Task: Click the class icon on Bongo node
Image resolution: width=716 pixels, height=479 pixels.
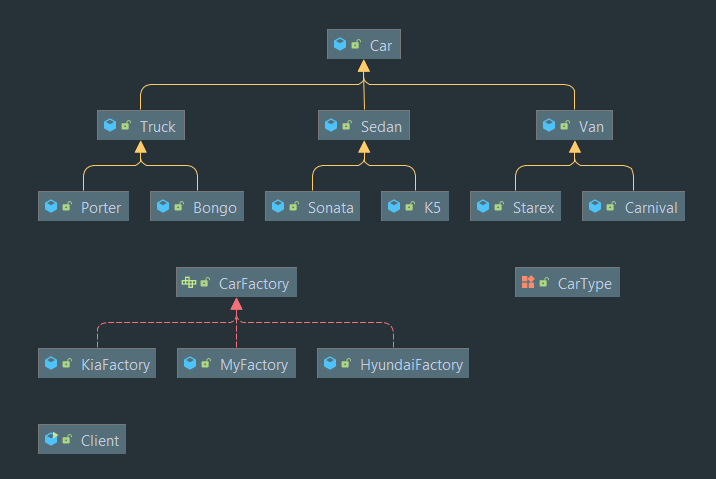Action: click(163, 206)
